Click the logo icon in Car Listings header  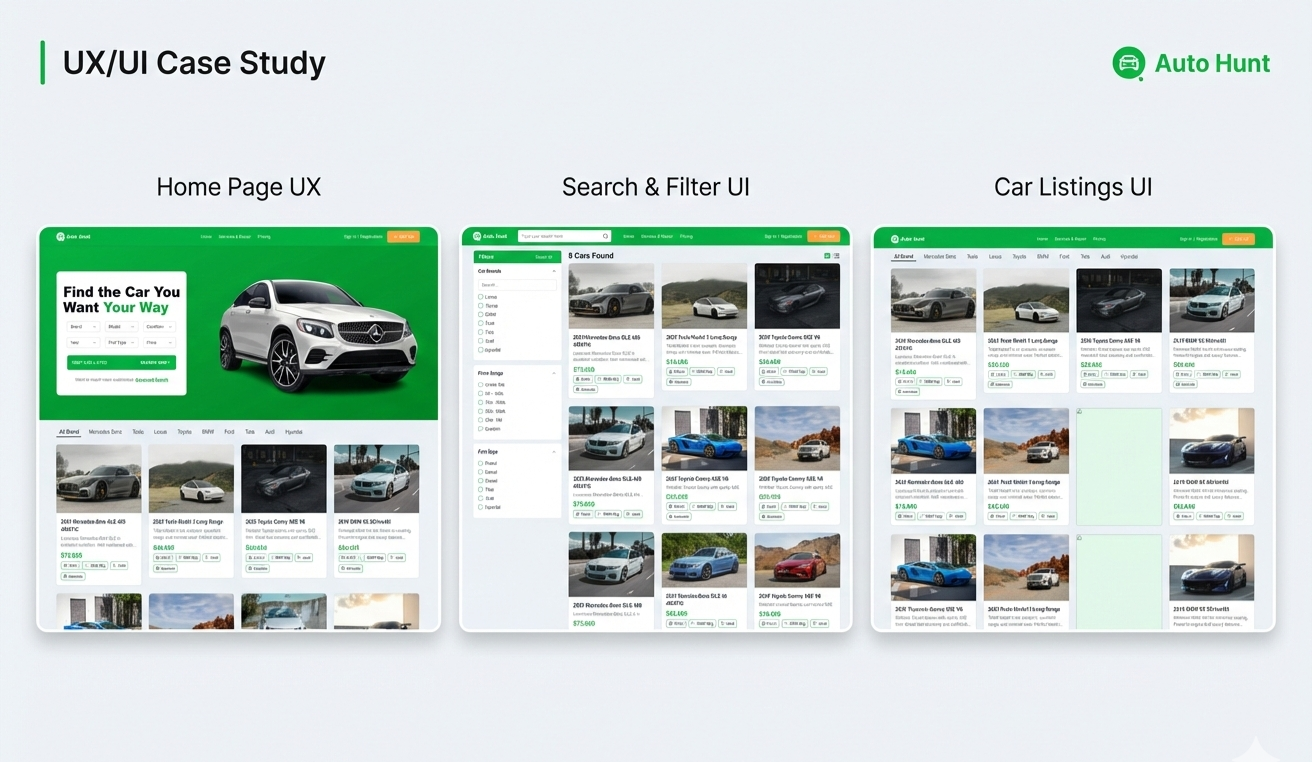tap(895, 239)
